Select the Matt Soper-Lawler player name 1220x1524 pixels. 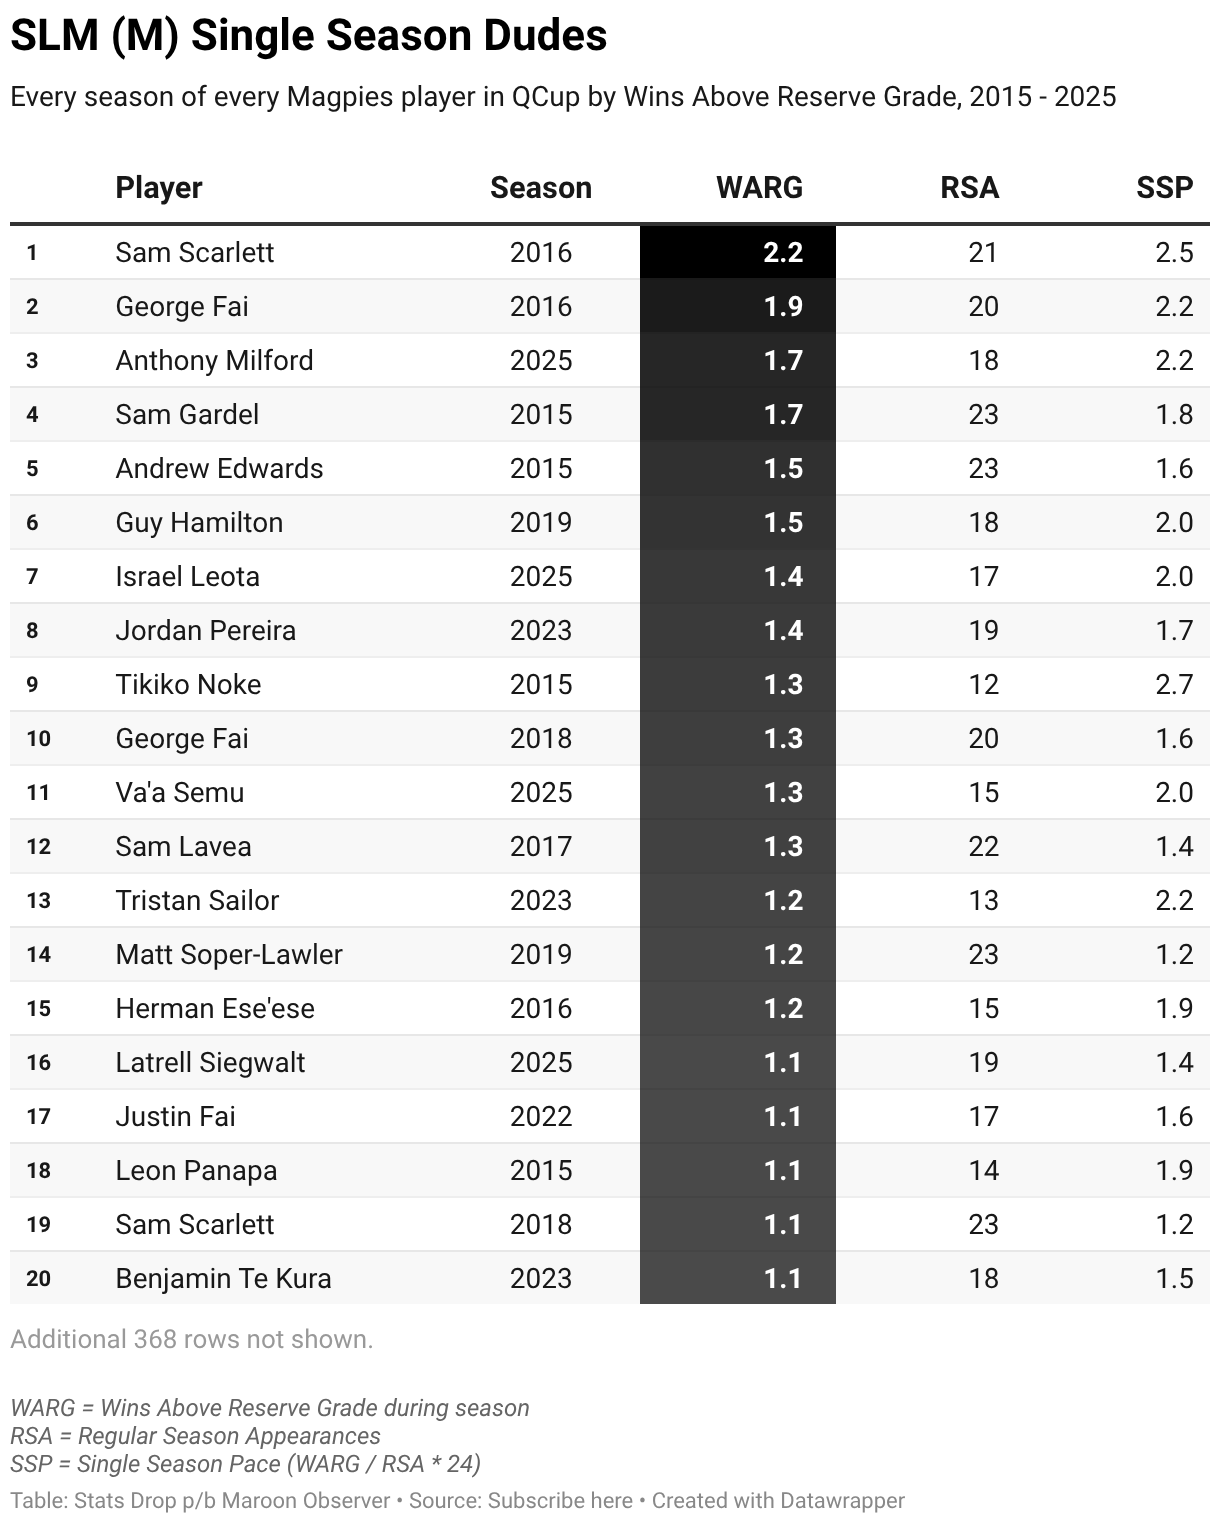(x=229, y=954)
